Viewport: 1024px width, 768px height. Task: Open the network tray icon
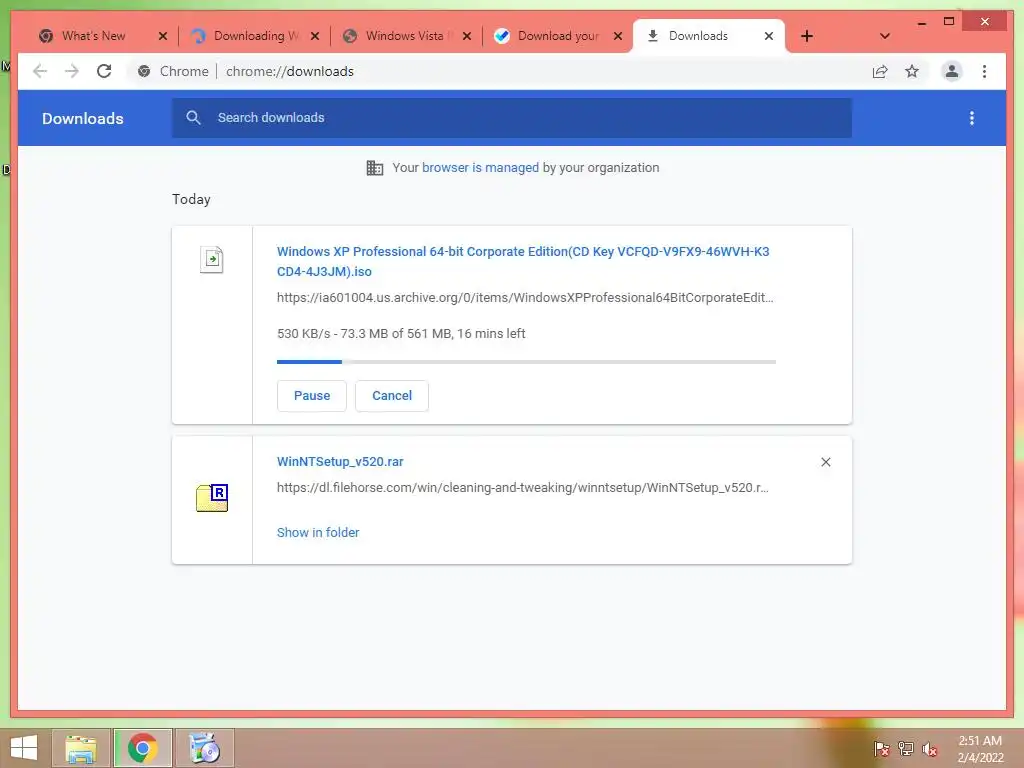point(906,749)
